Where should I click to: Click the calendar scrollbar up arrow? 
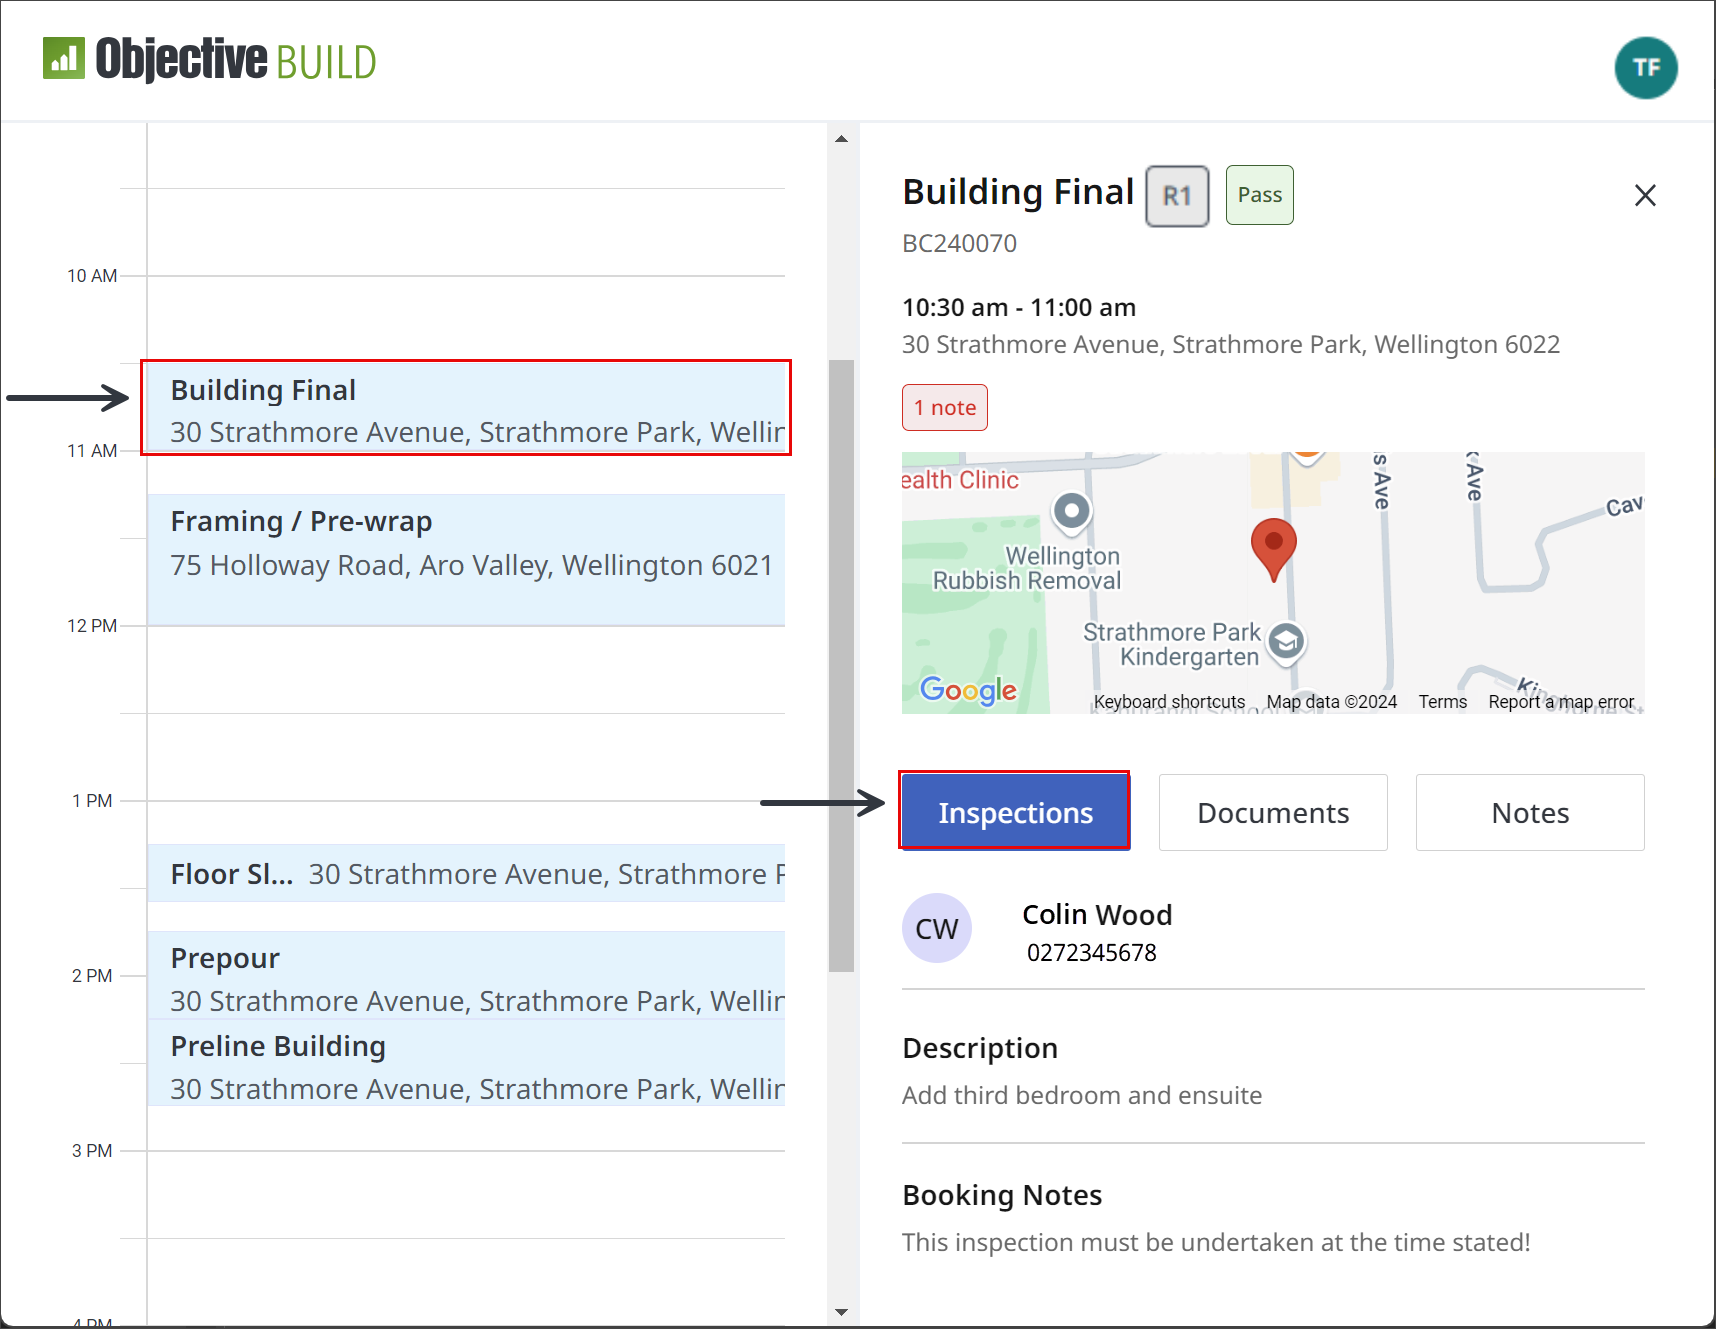pyautogui.click(x=841, y=139)
